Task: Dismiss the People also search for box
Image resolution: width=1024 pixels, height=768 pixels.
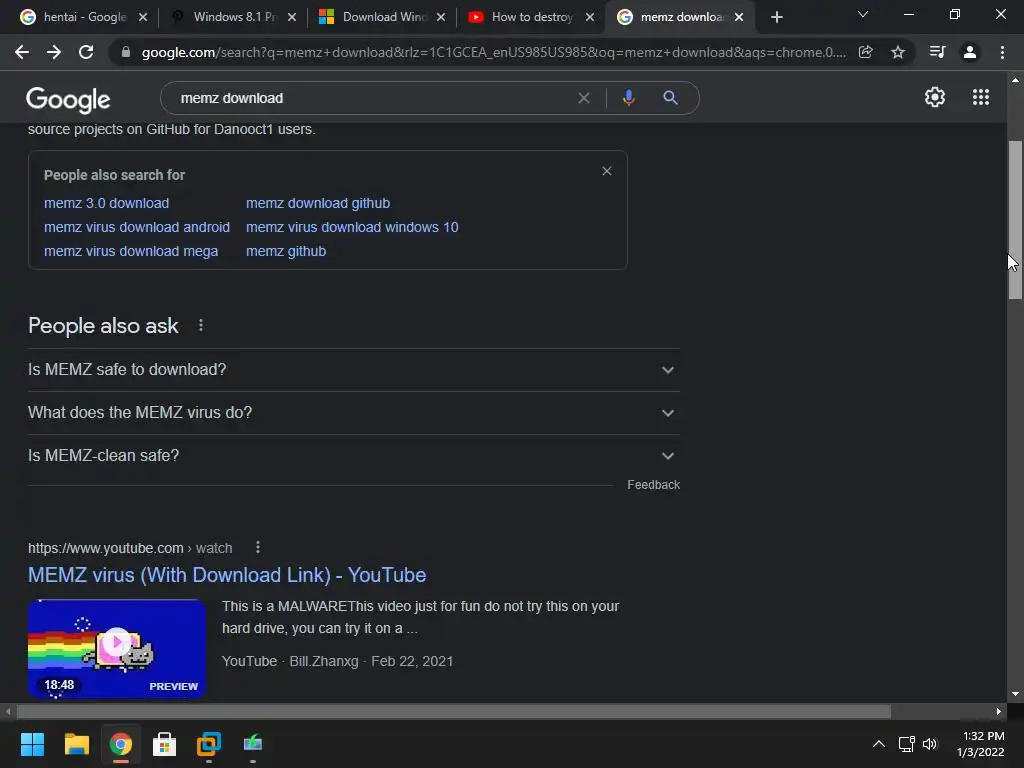Action: coord(607,171)
